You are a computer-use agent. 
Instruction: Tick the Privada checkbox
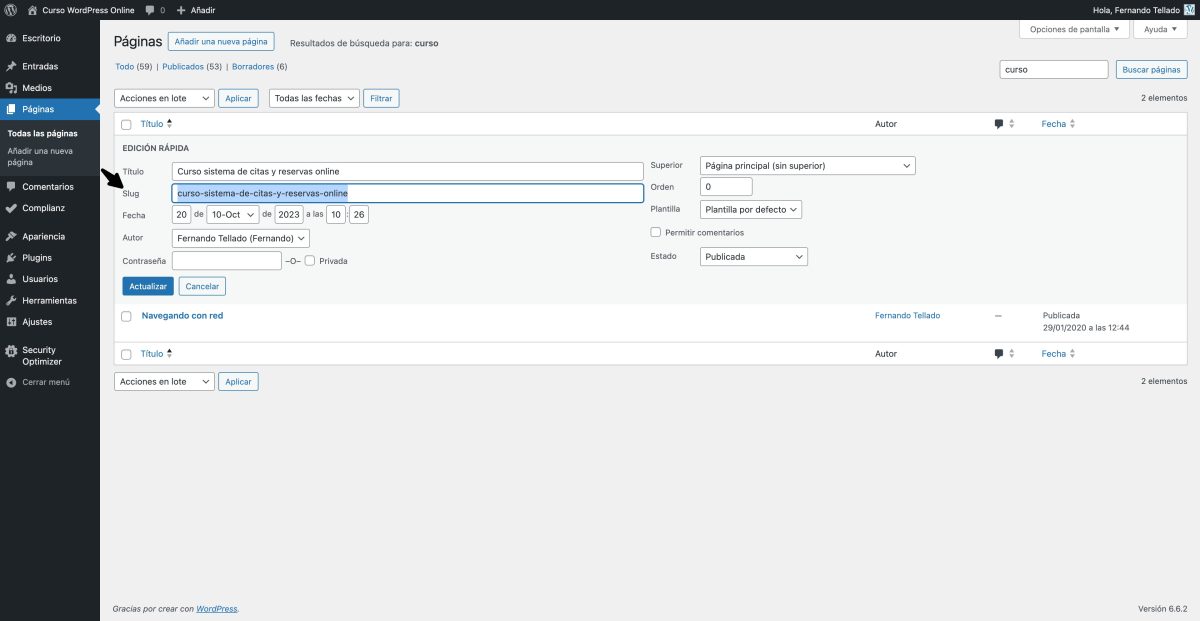click(x=310, y=261)
